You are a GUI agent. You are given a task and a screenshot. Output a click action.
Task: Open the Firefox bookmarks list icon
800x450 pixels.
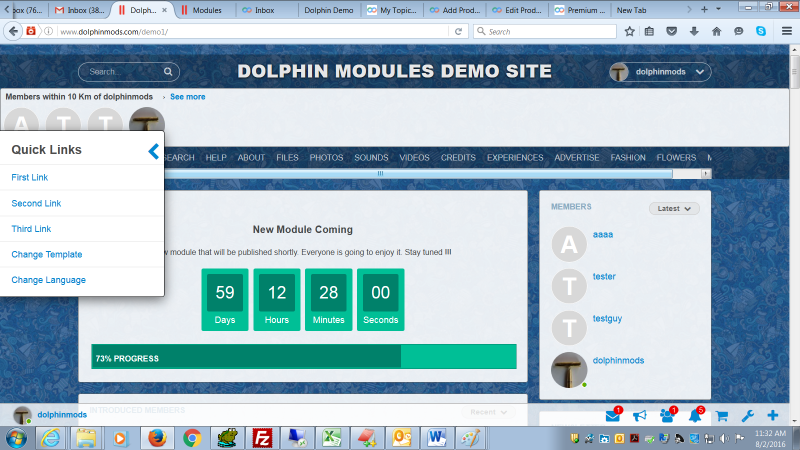click(649, 32)
